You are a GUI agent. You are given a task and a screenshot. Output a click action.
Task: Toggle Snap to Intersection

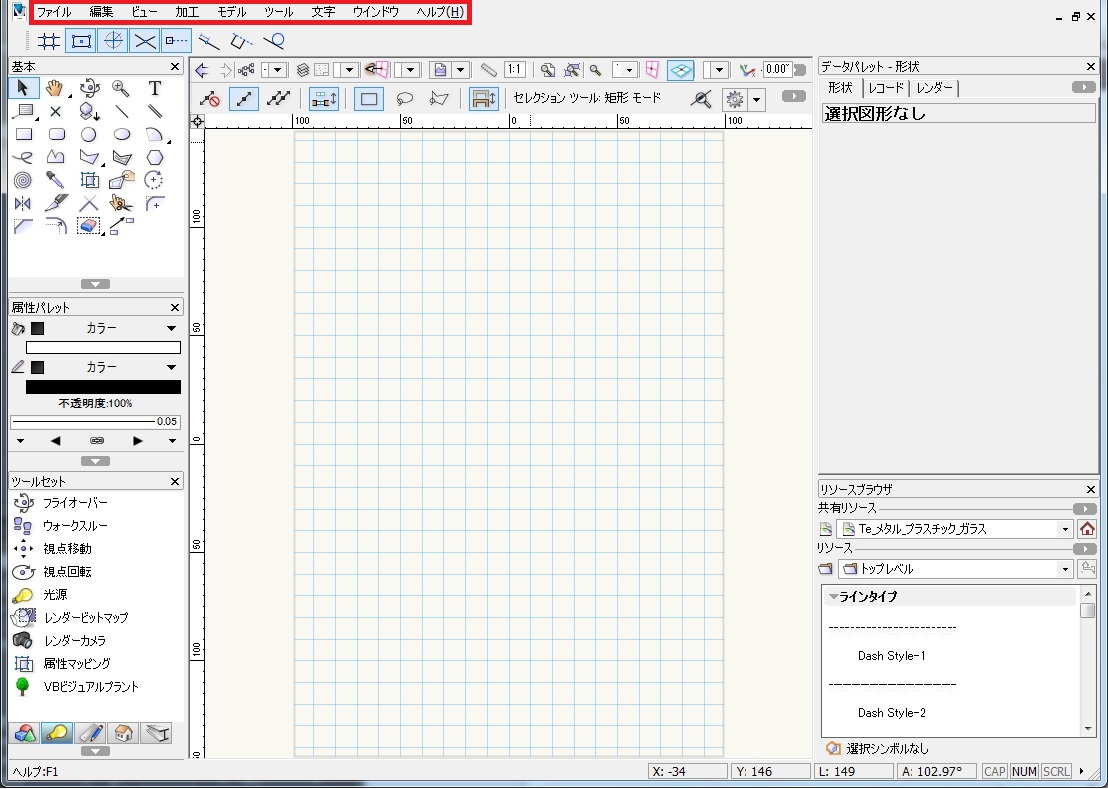coord(145,41)
